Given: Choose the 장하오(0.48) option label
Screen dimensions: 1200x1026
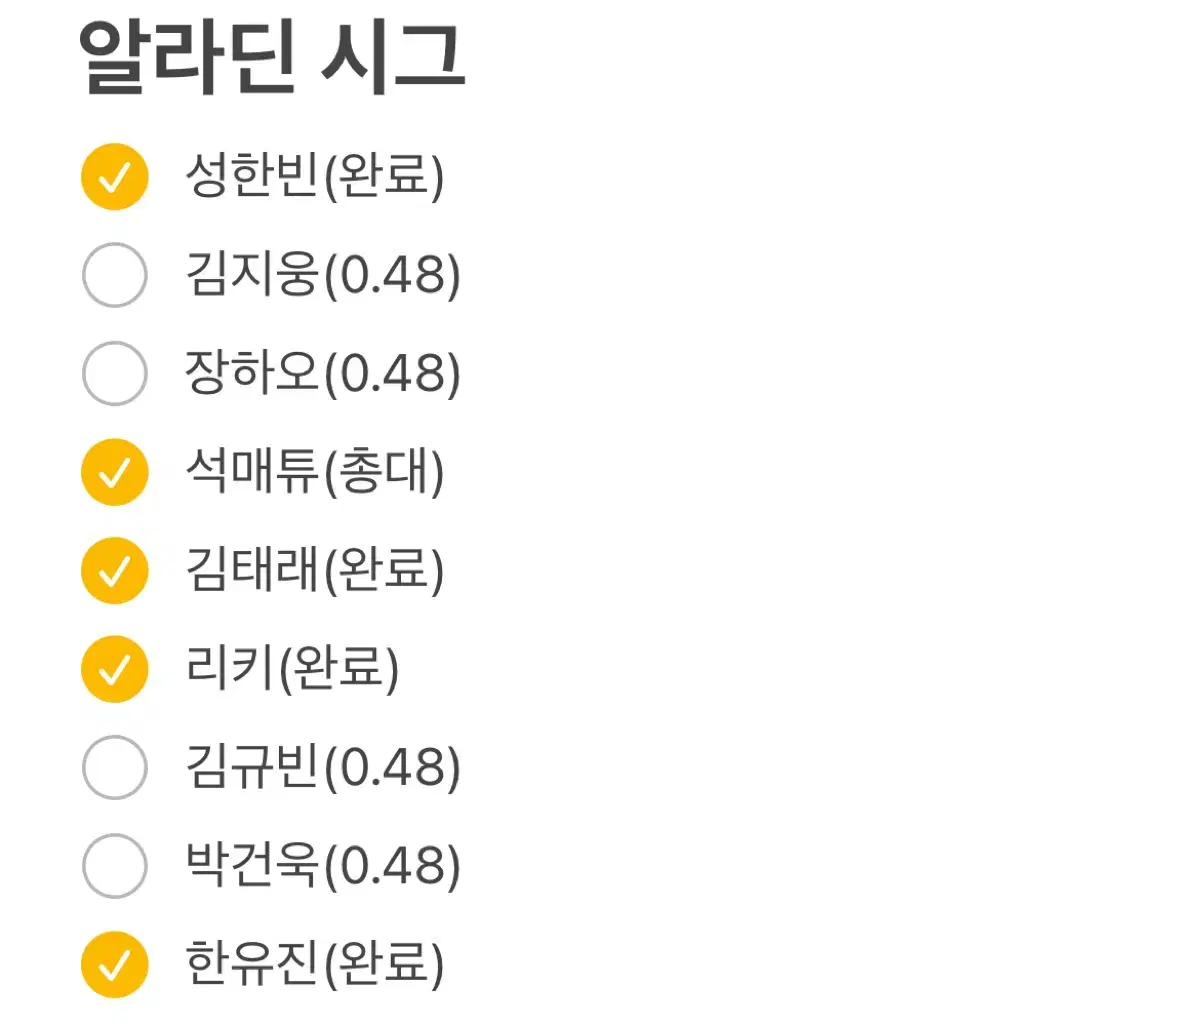Looking at the screenshot, I should [x=323, y=373].
